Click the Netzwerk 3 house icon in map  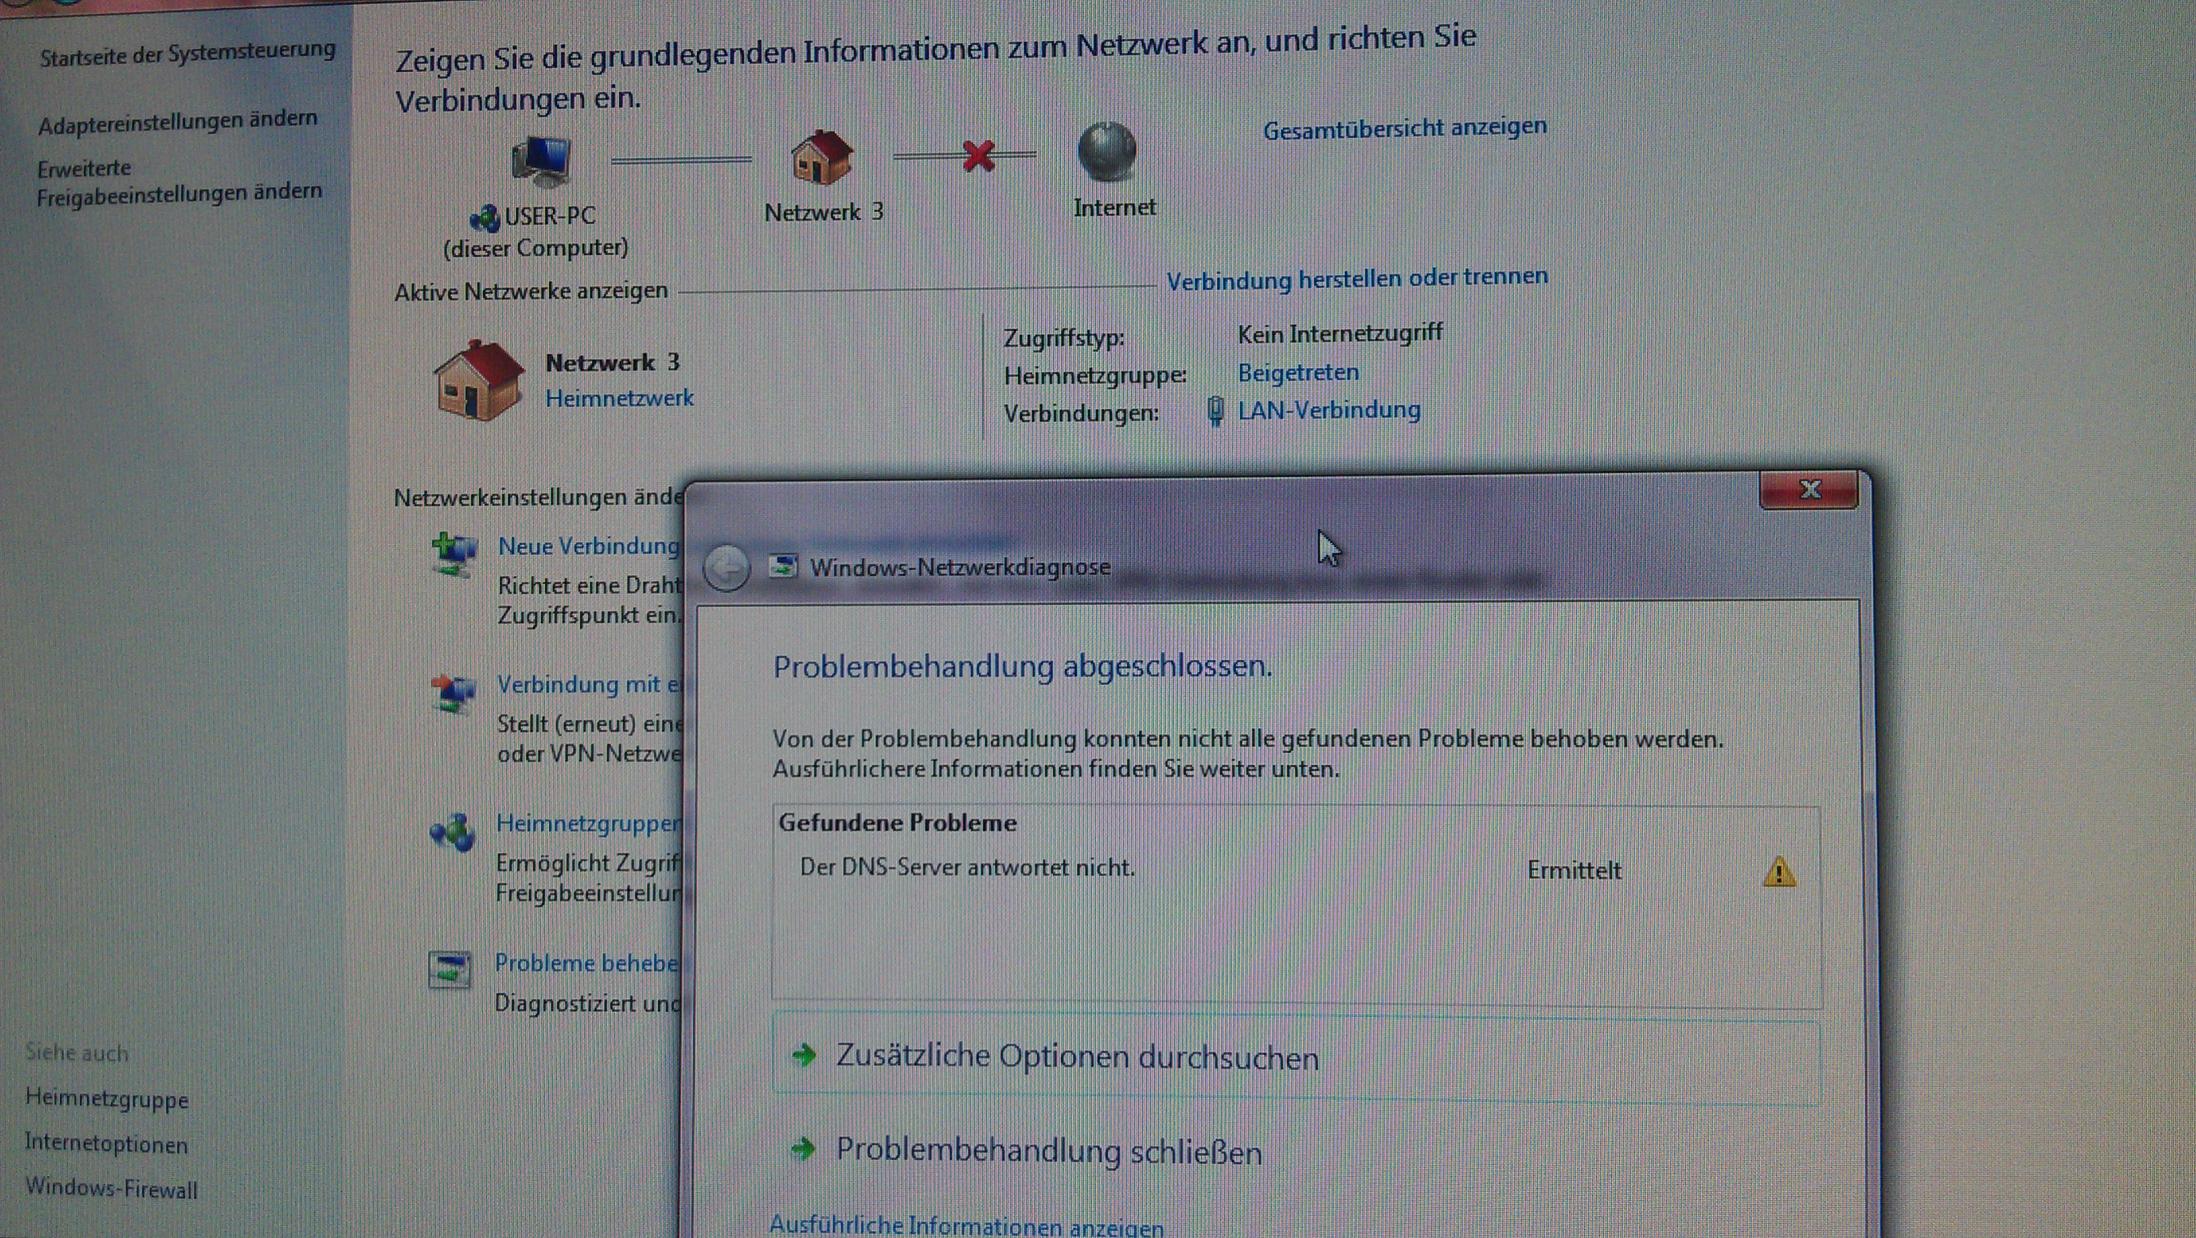tap(821, 157)
